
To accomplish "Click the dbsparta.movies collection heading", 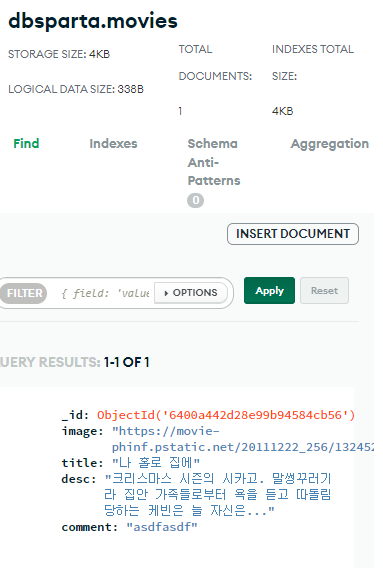I will click(x=93, y=21).
